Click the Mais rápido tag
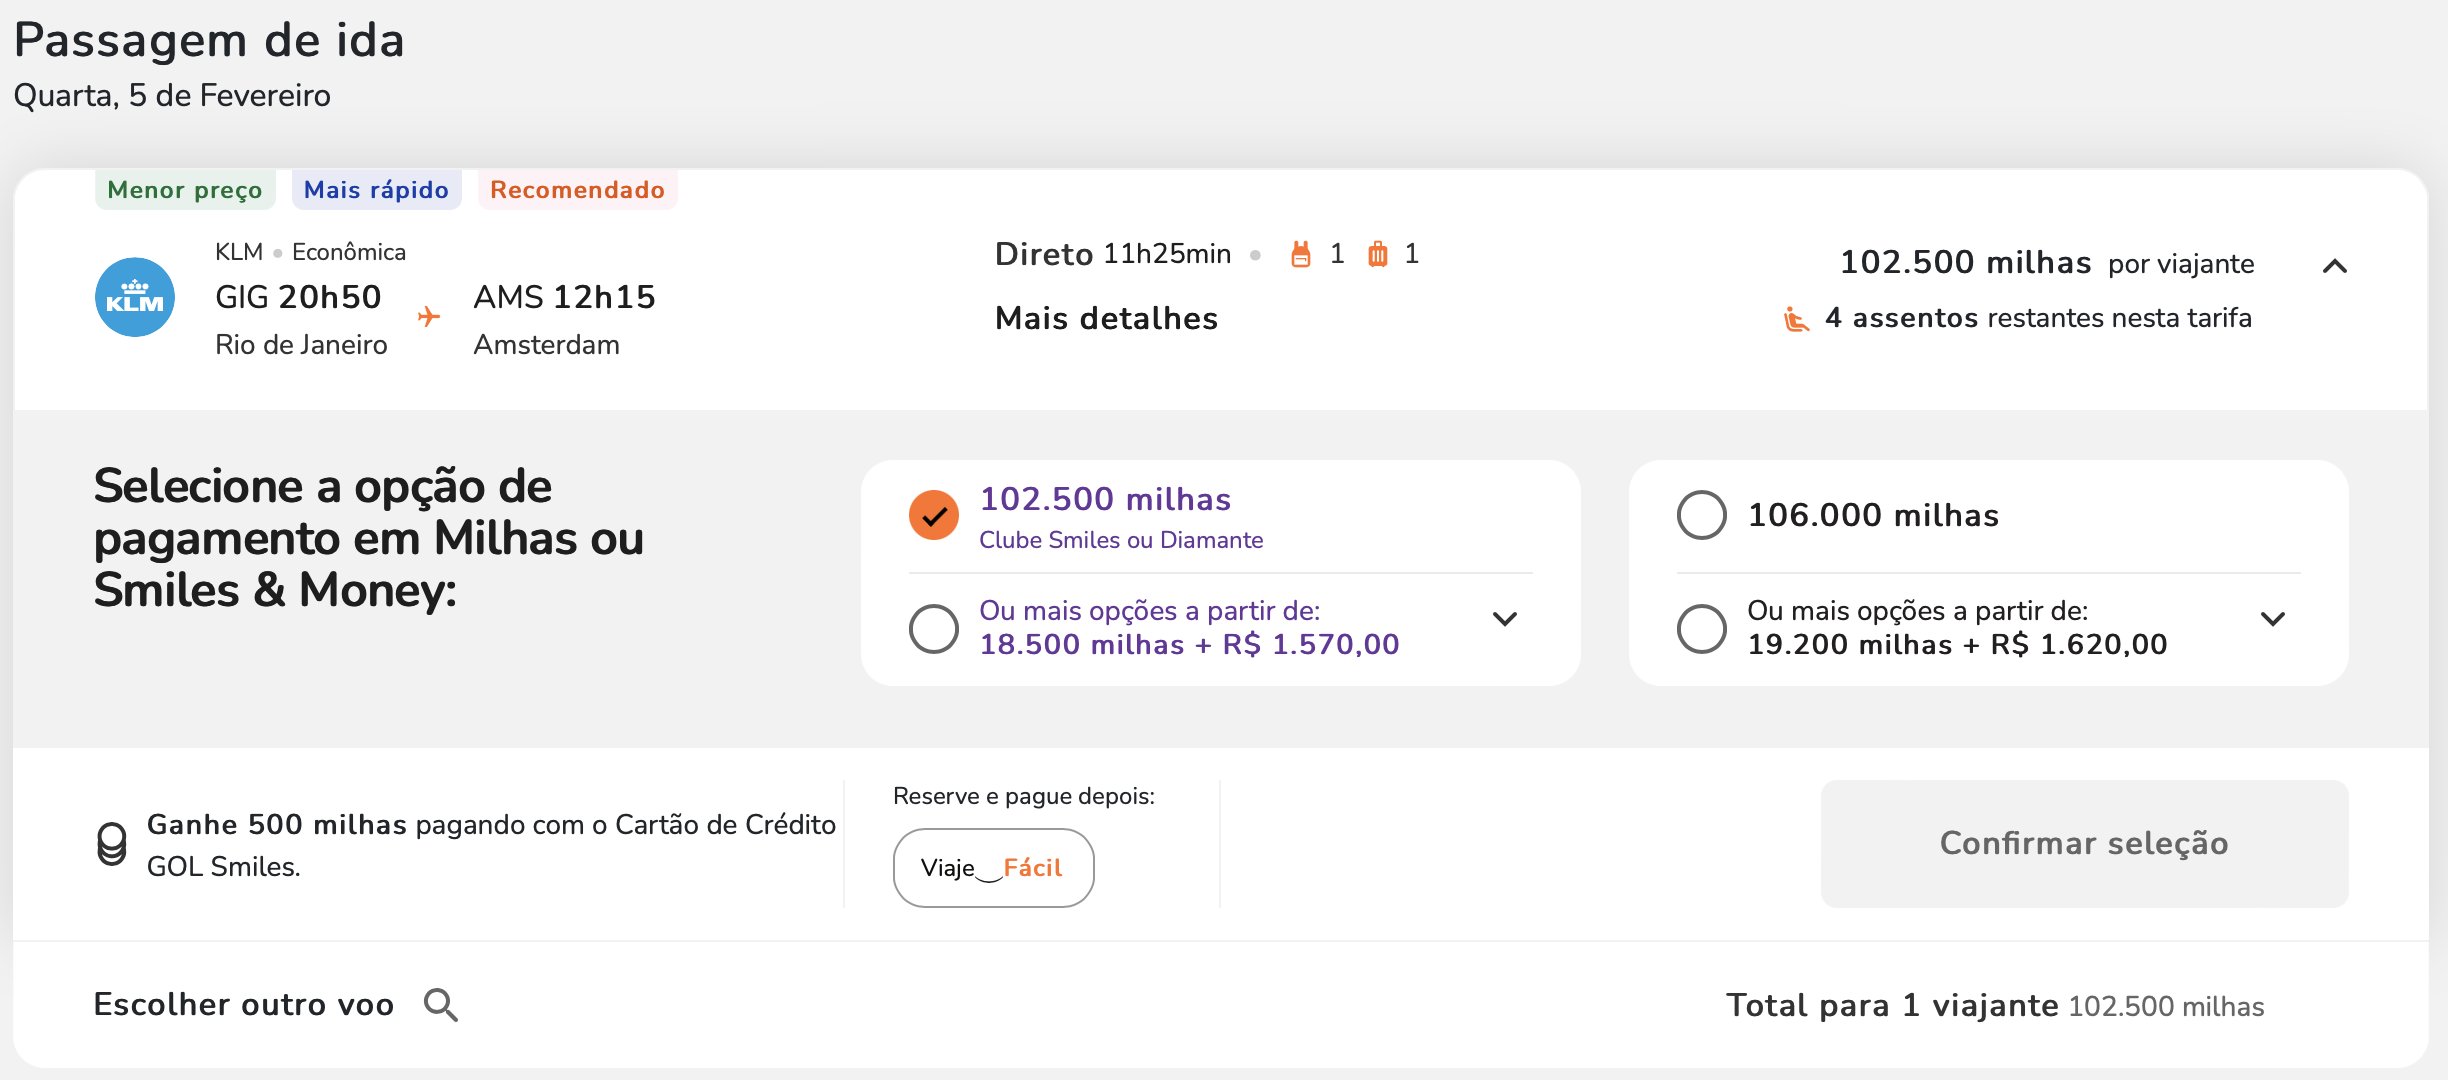This screenshot has width=2448, height=1080. pos(376,190)
